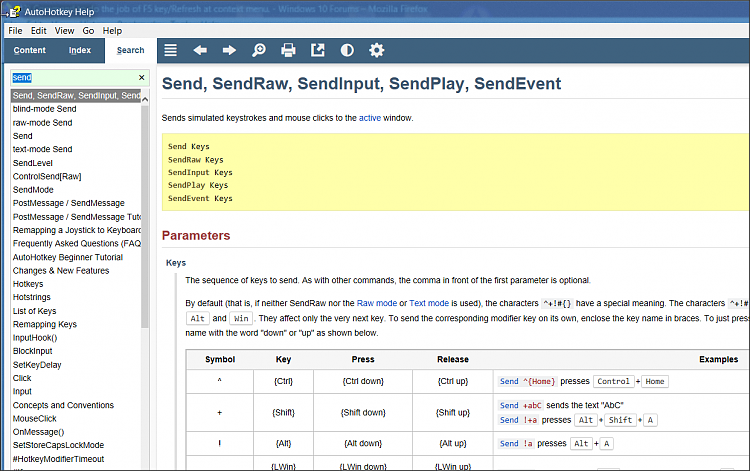Click the search results scrollbar thumb

pyautogui.click(x=145, y=216)
